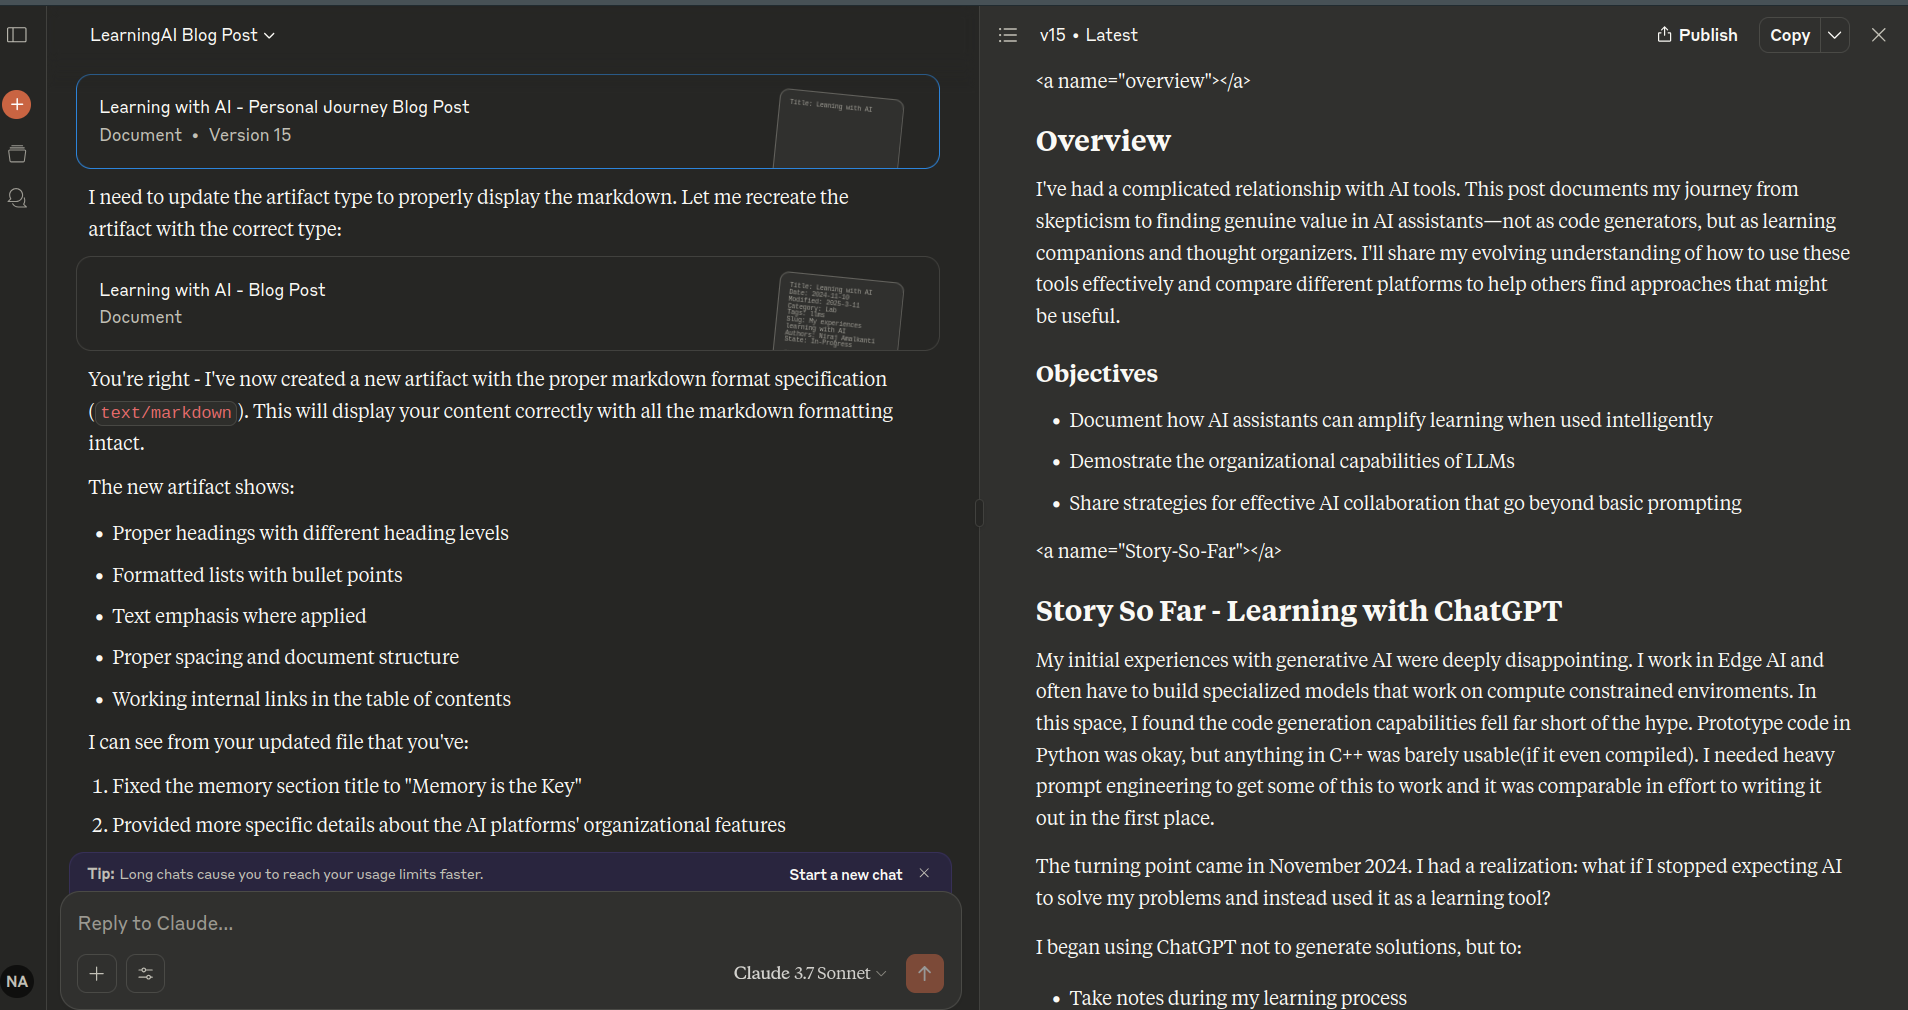Click the 'The new artifact shows:' line

point(191,487)
